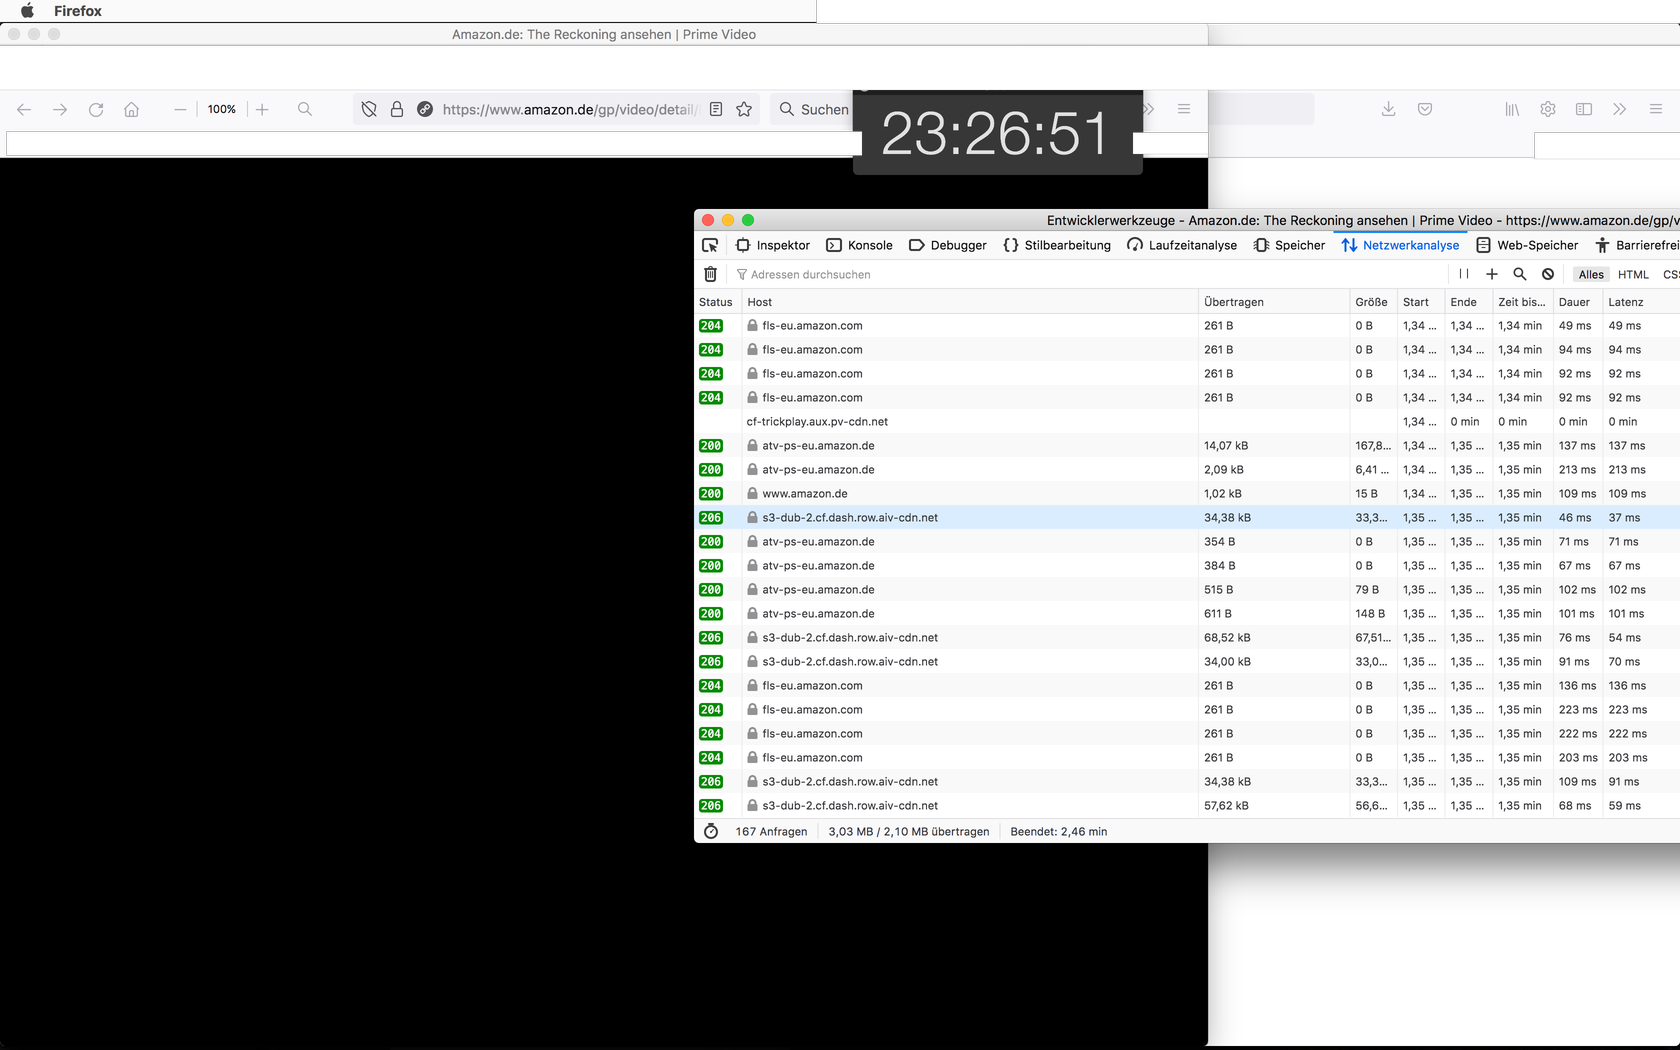Sort requests by Übertragen column
Screen dimensions: 1680x1050
coord(1274,302)
